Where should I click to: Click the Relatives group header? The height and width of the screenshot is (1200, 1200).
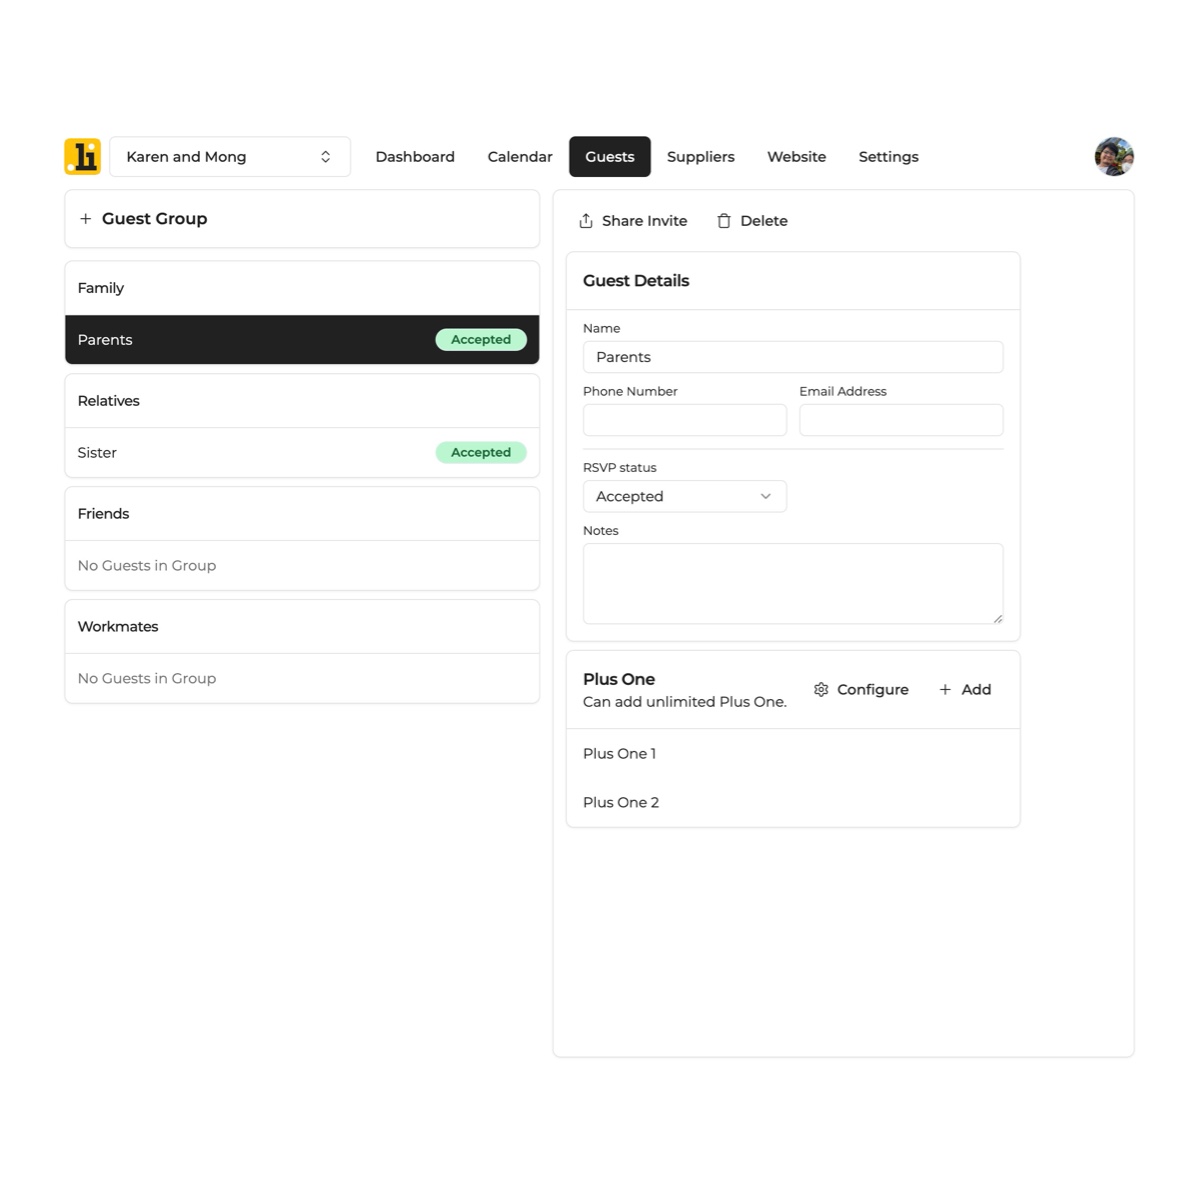[x=302, y=401]
